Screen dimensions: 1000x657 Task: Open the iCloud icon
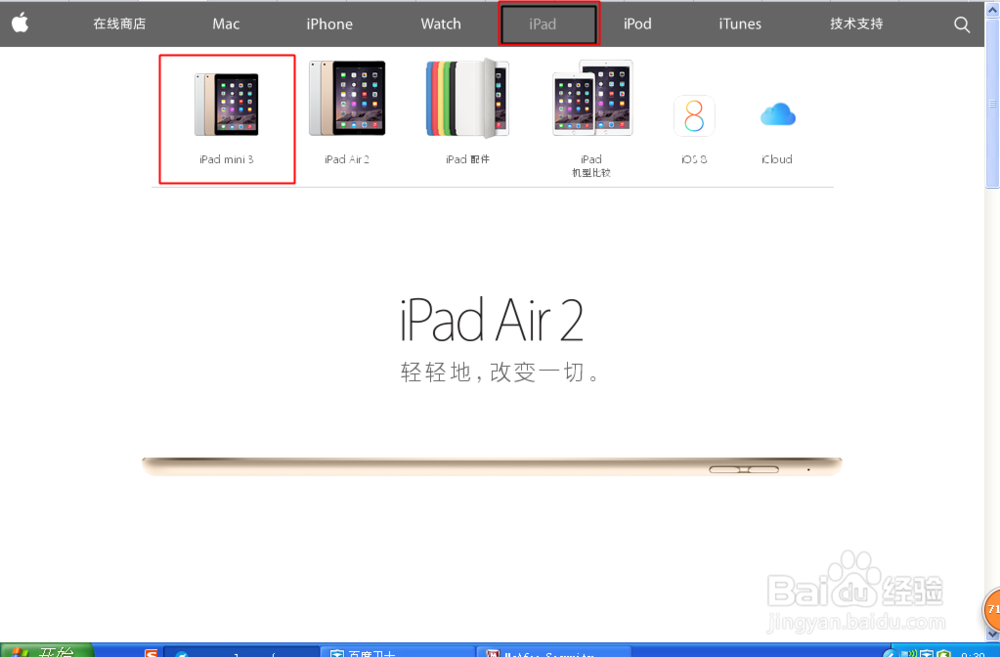[x=777, y=114]
